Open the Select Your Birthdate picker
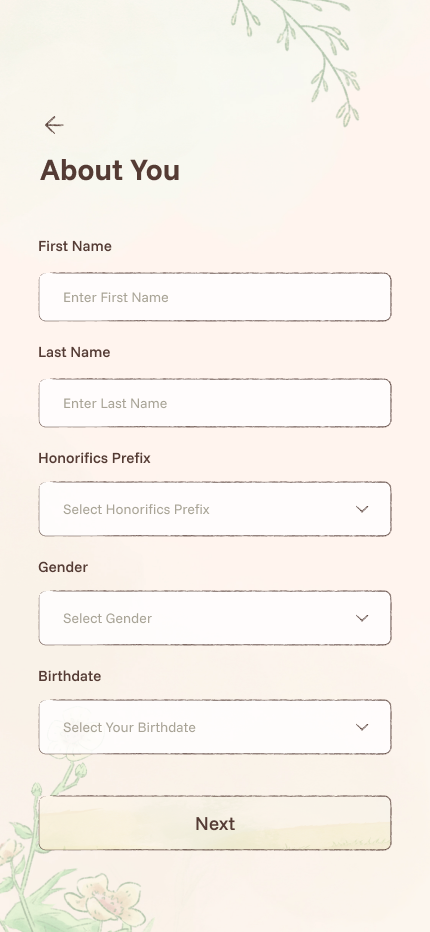The image size is (430, 932). click(x=215, y=727)
